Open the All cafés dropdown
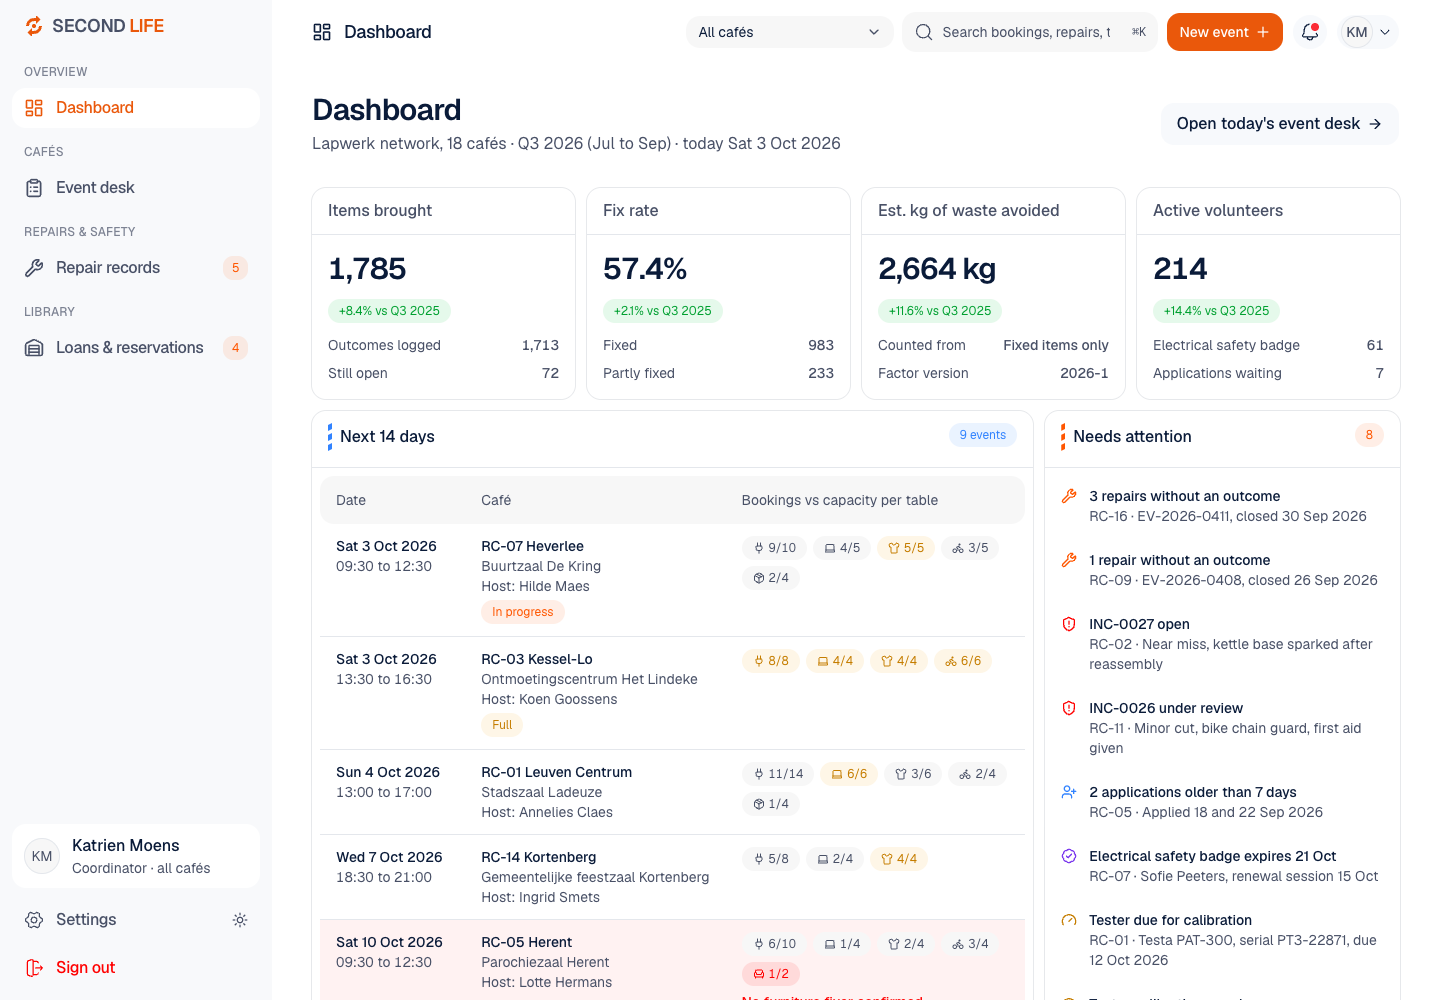Image resolution: width=1440 pixels, height=1000 pixels. point(789,32)
